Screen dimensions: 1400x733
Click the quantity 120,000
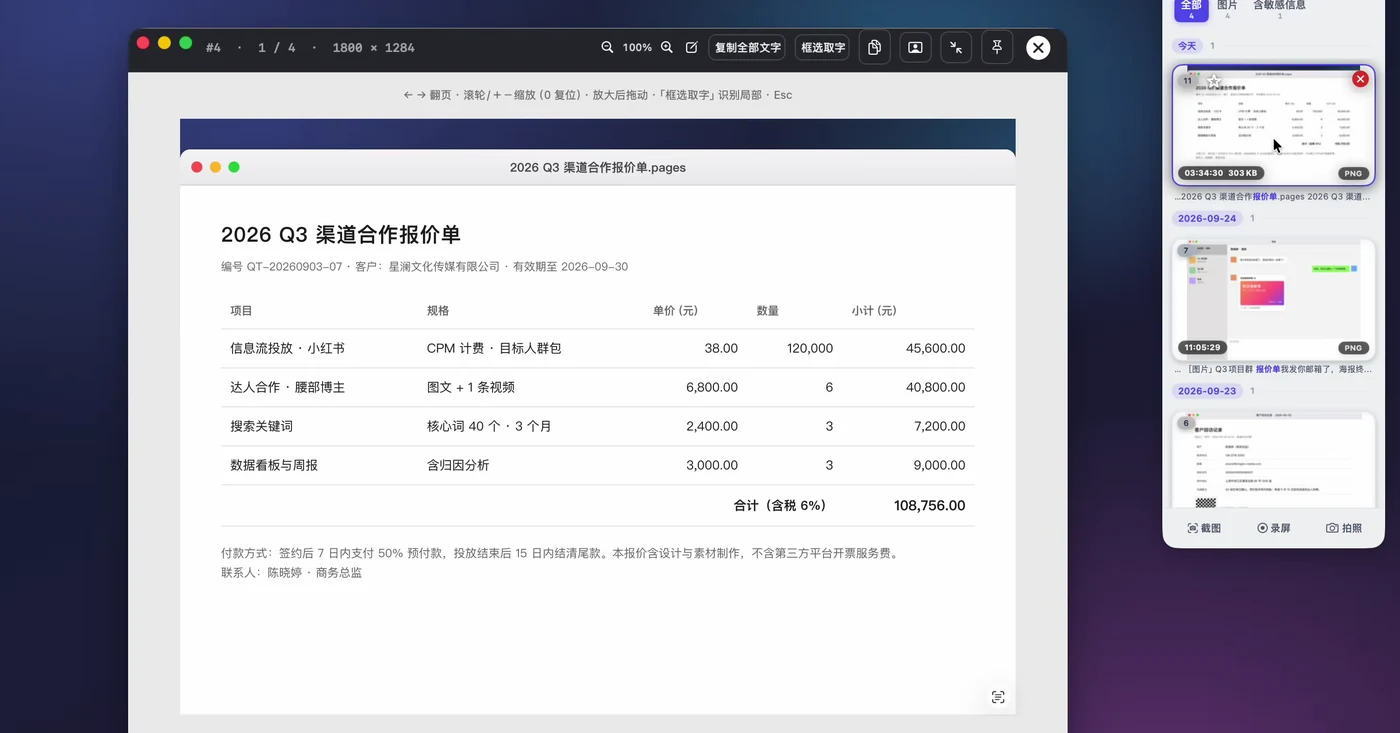pyautogui.click(x=810, y=348)
